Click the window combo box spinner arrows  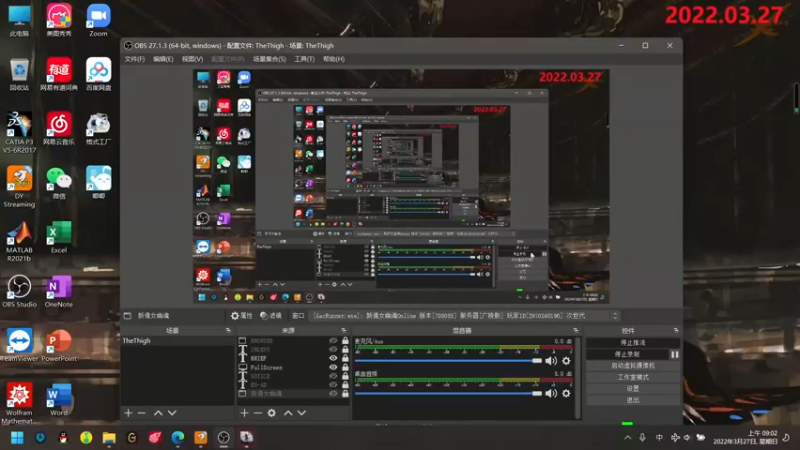point(615,316)
